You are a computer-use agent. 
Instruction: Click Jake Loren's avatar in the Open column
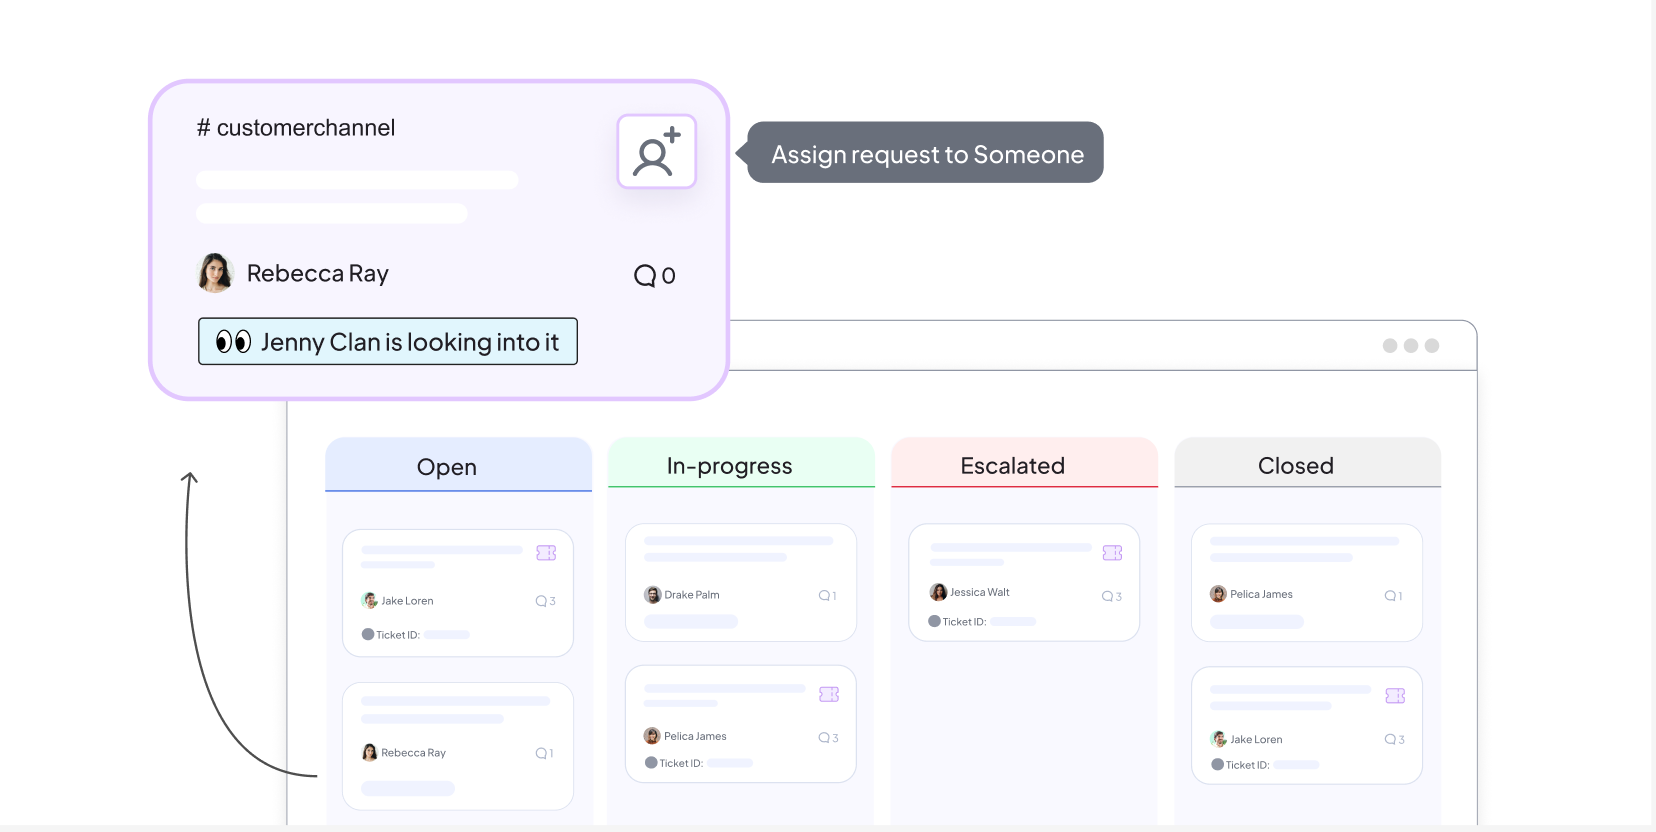[x=369, y=601]
